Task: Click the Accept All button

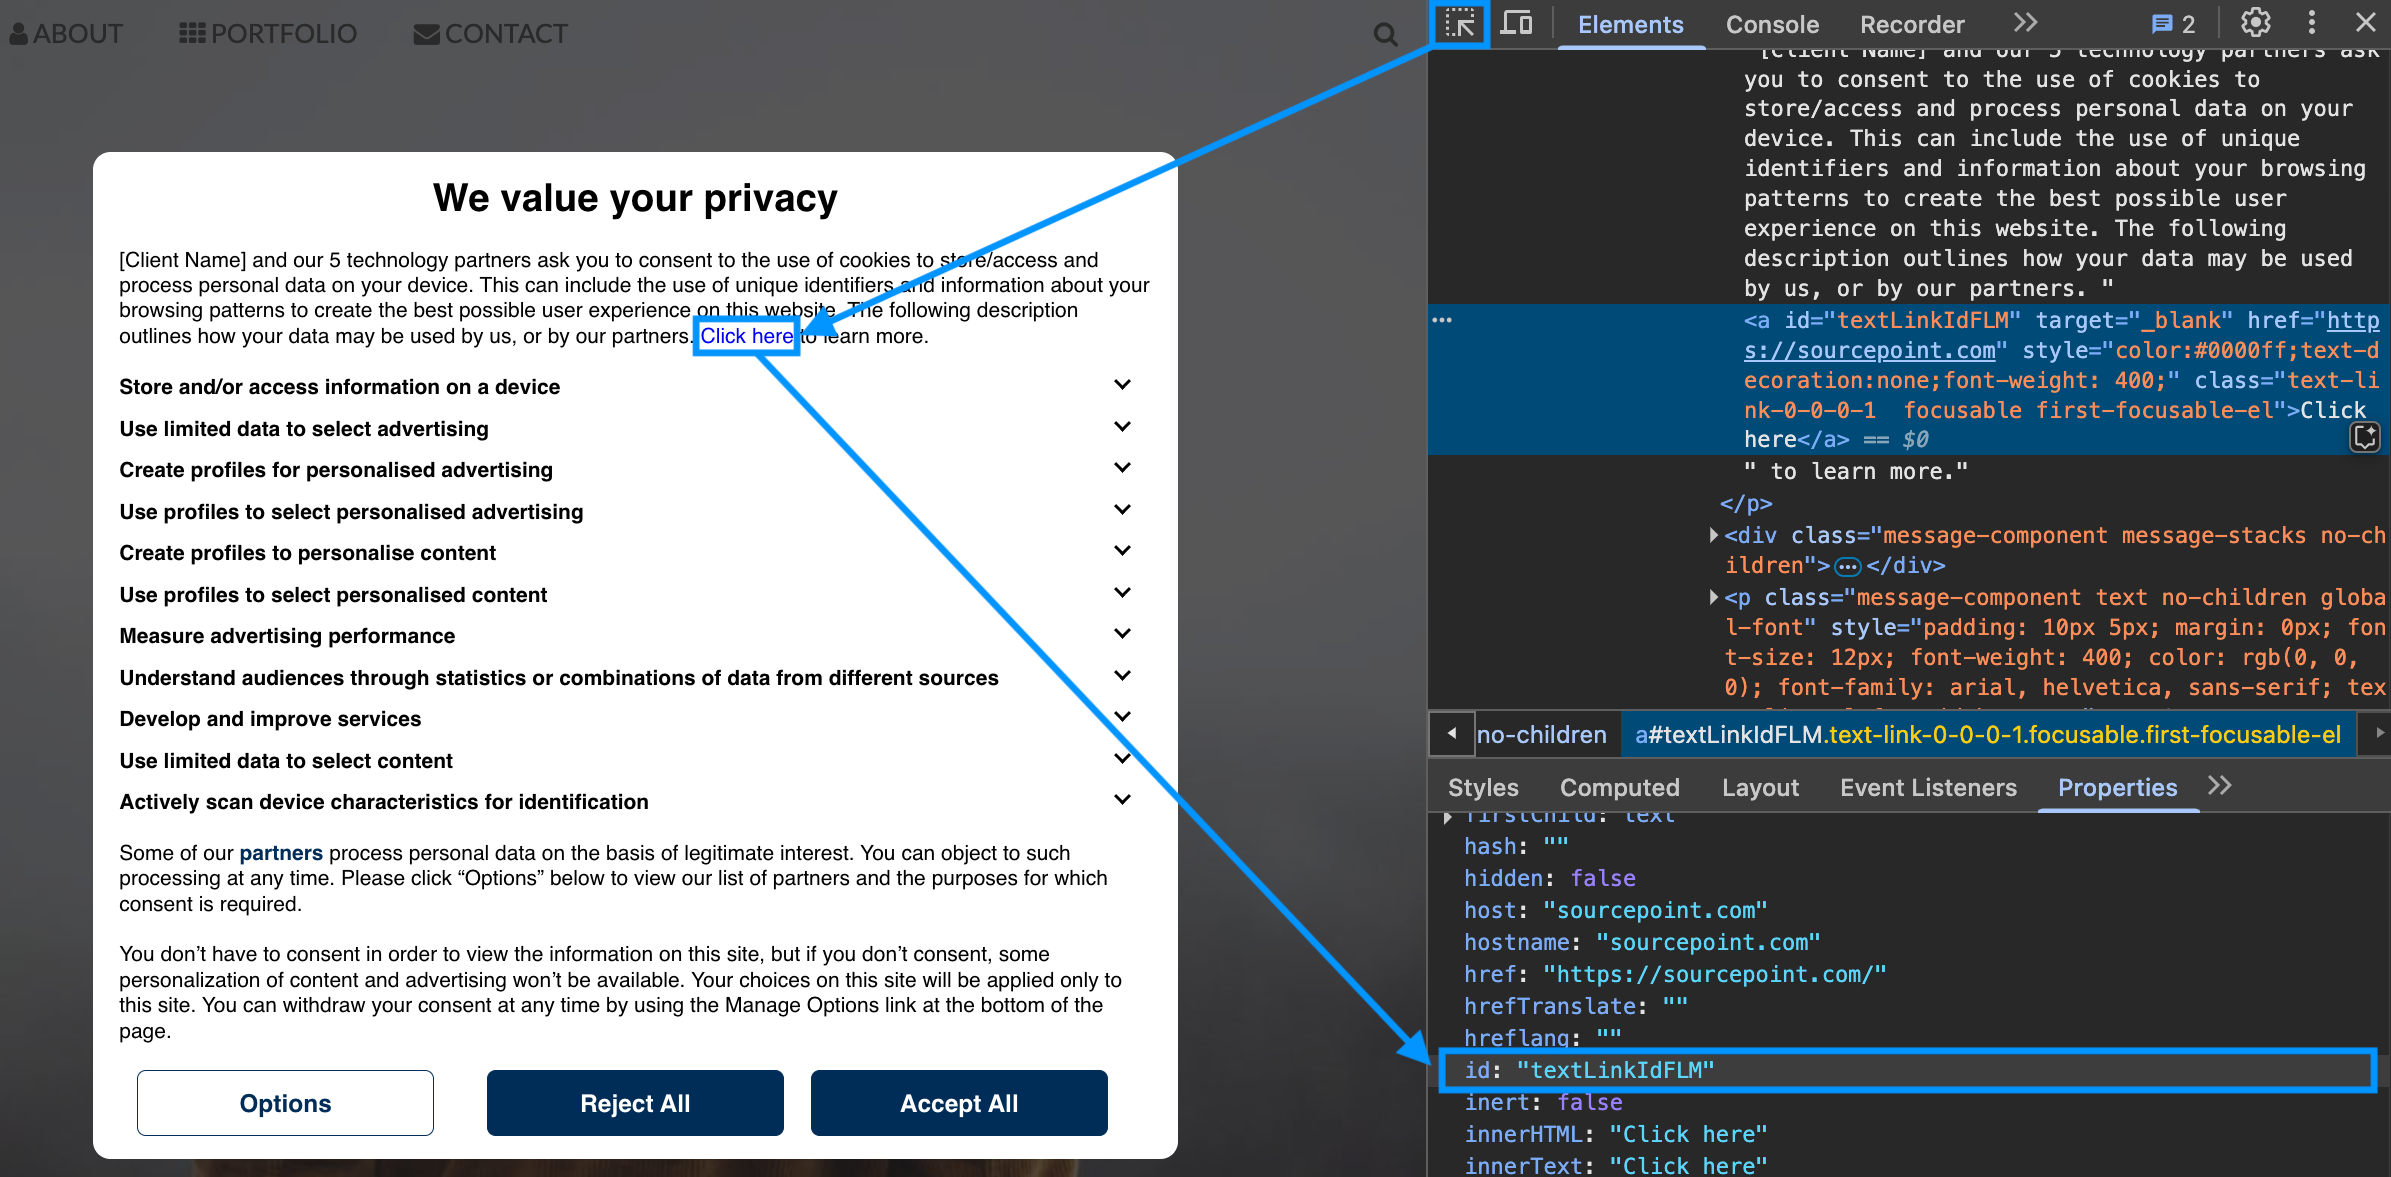Action: point(959,1103)
